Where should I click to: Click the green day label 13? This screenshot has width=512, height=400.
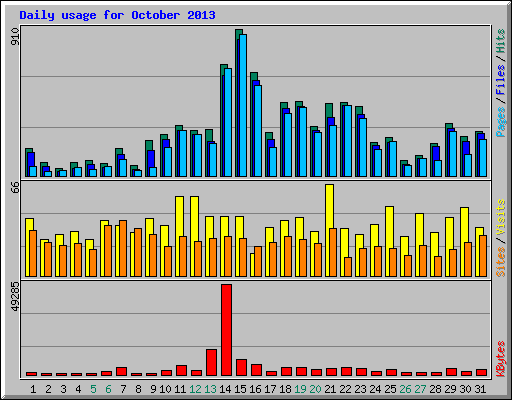[210, 389]
